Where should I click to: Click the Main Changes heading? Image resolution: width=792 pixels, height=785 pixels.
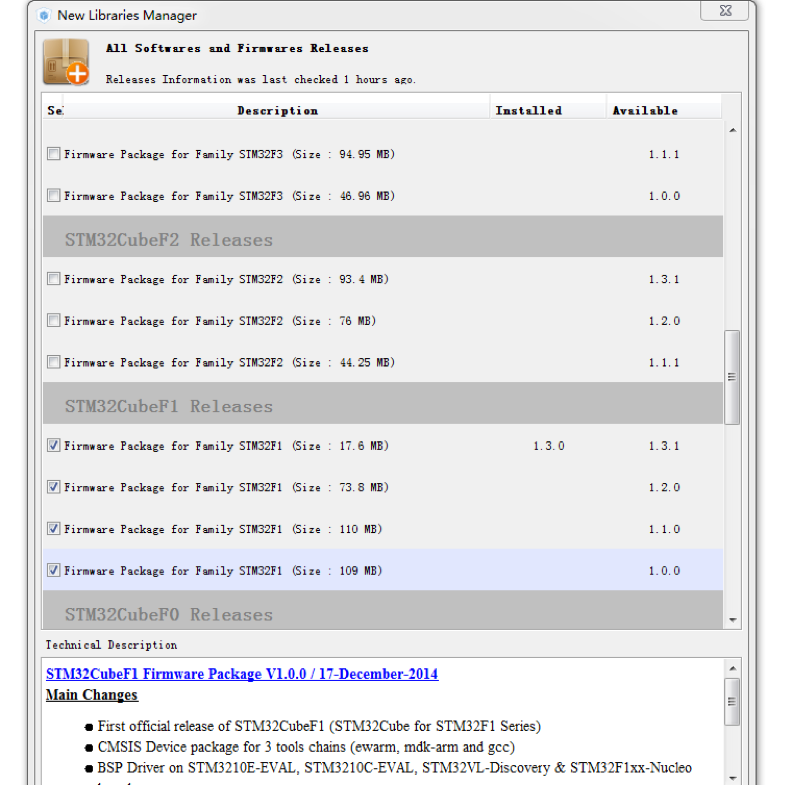(x=91, y=695)
